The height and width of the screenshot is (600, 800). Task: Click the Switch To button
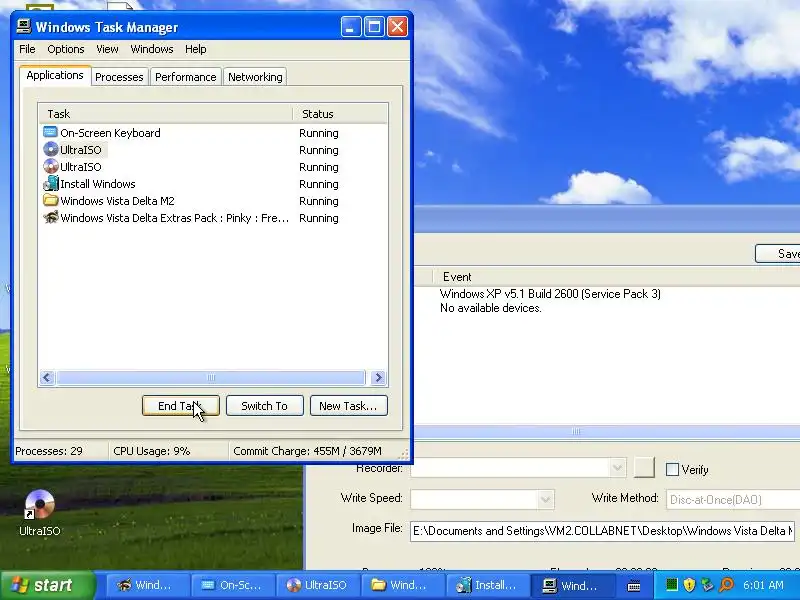[x=264, y=406]
